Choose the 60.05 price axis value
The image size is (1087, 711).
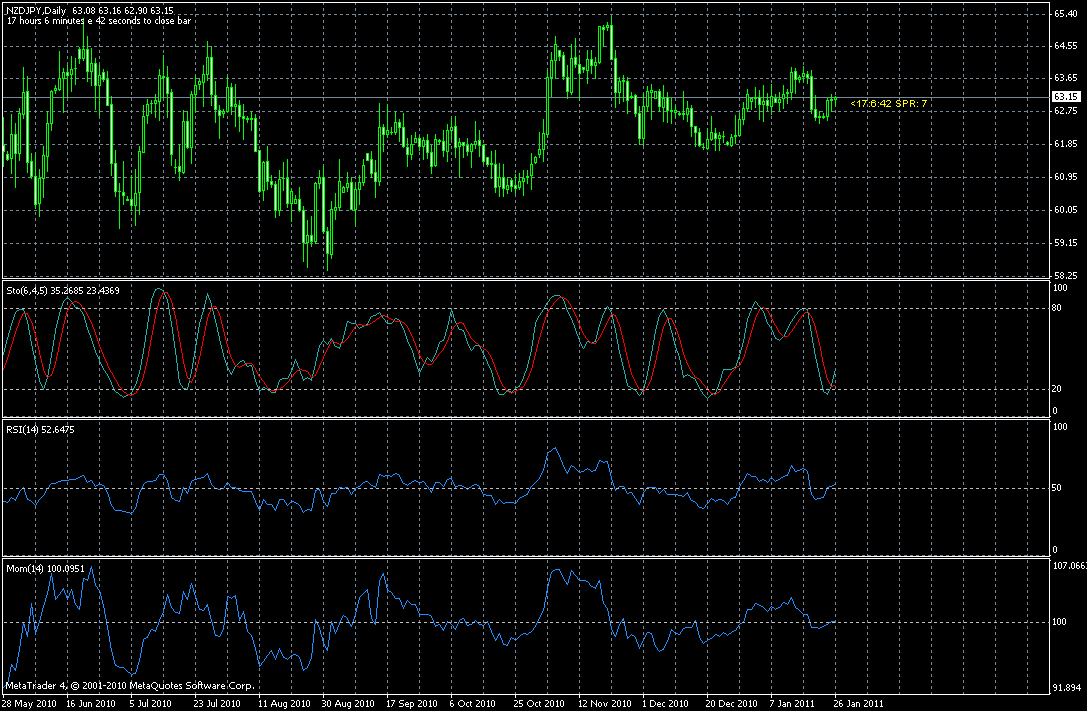(1066, 210)
